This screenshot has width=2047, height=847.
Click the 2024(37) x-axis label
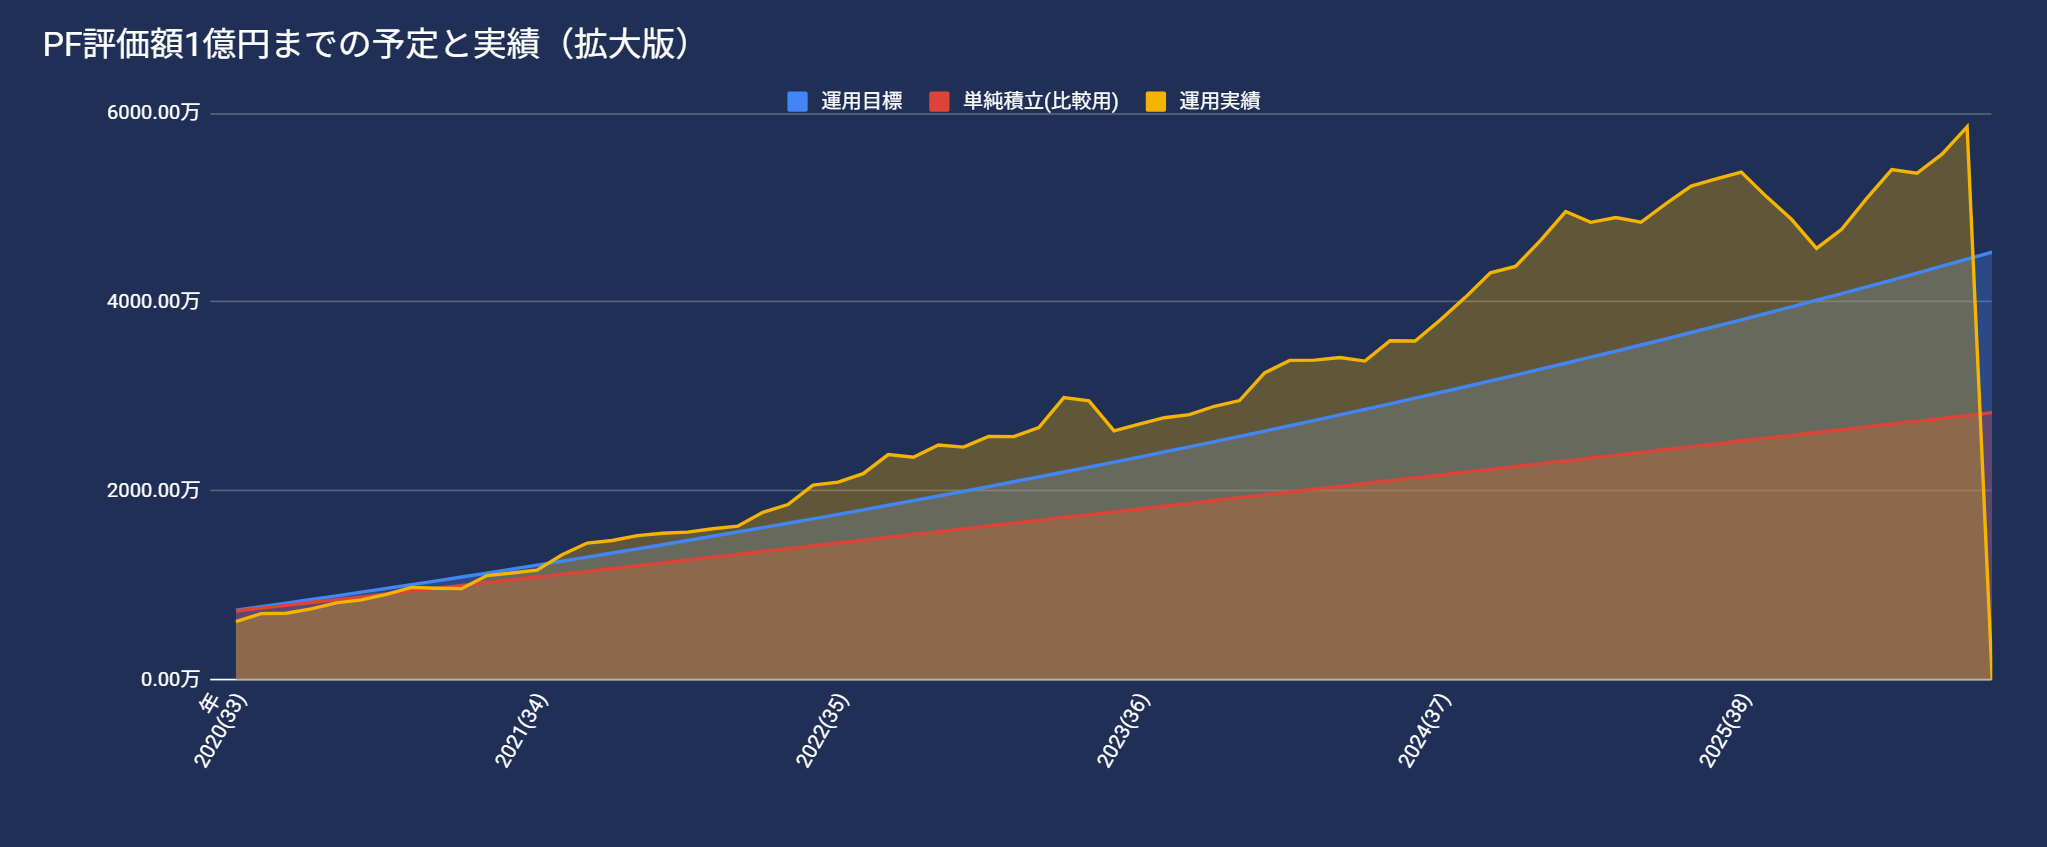click(1425, 732)
